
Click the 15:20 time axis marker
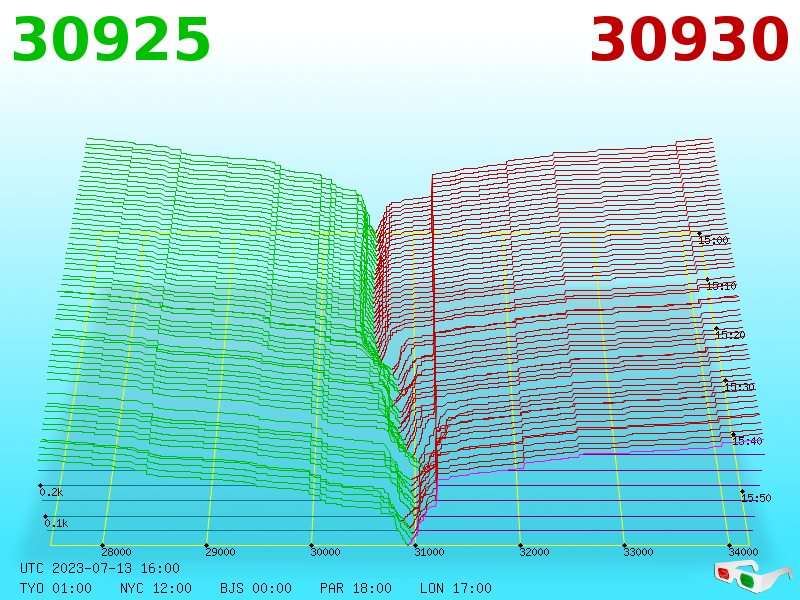tap(730, 335)
